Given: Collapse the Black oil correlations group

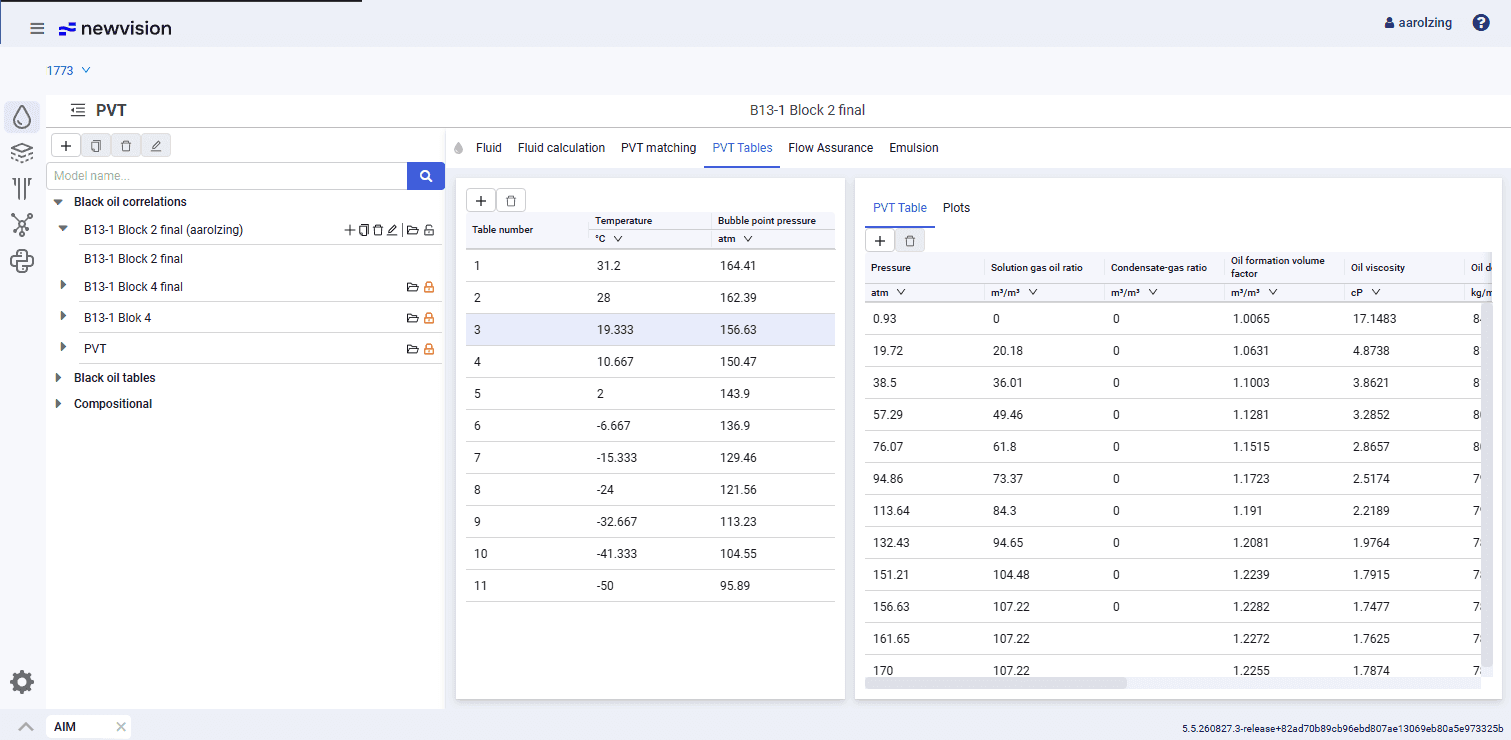Looking at the screenshot, I should pos(58,202).
